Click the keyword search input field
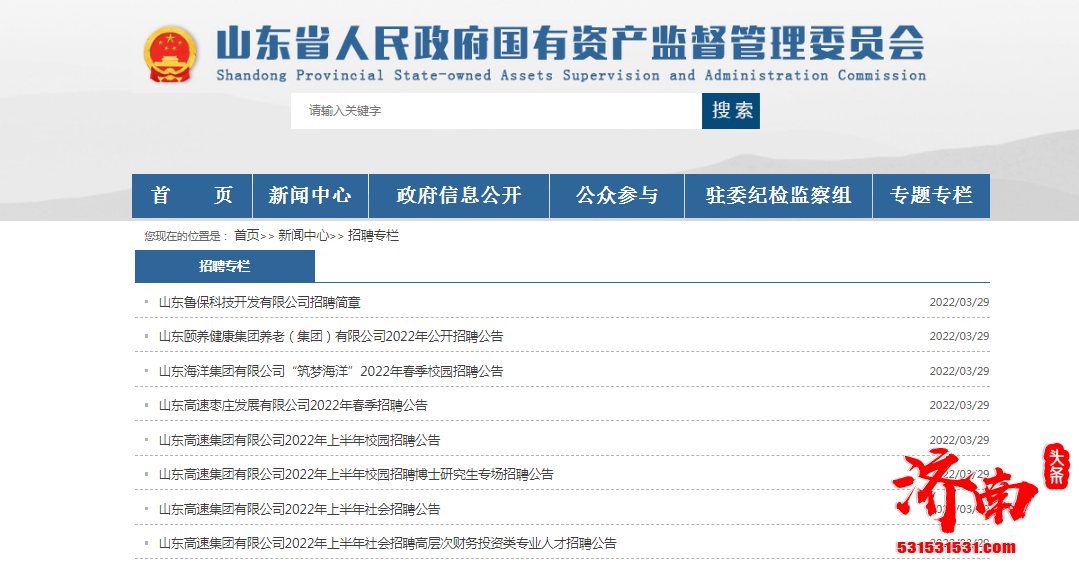Image resolution: width=1079 pixels, height=563 pixels. pos(496,111)
